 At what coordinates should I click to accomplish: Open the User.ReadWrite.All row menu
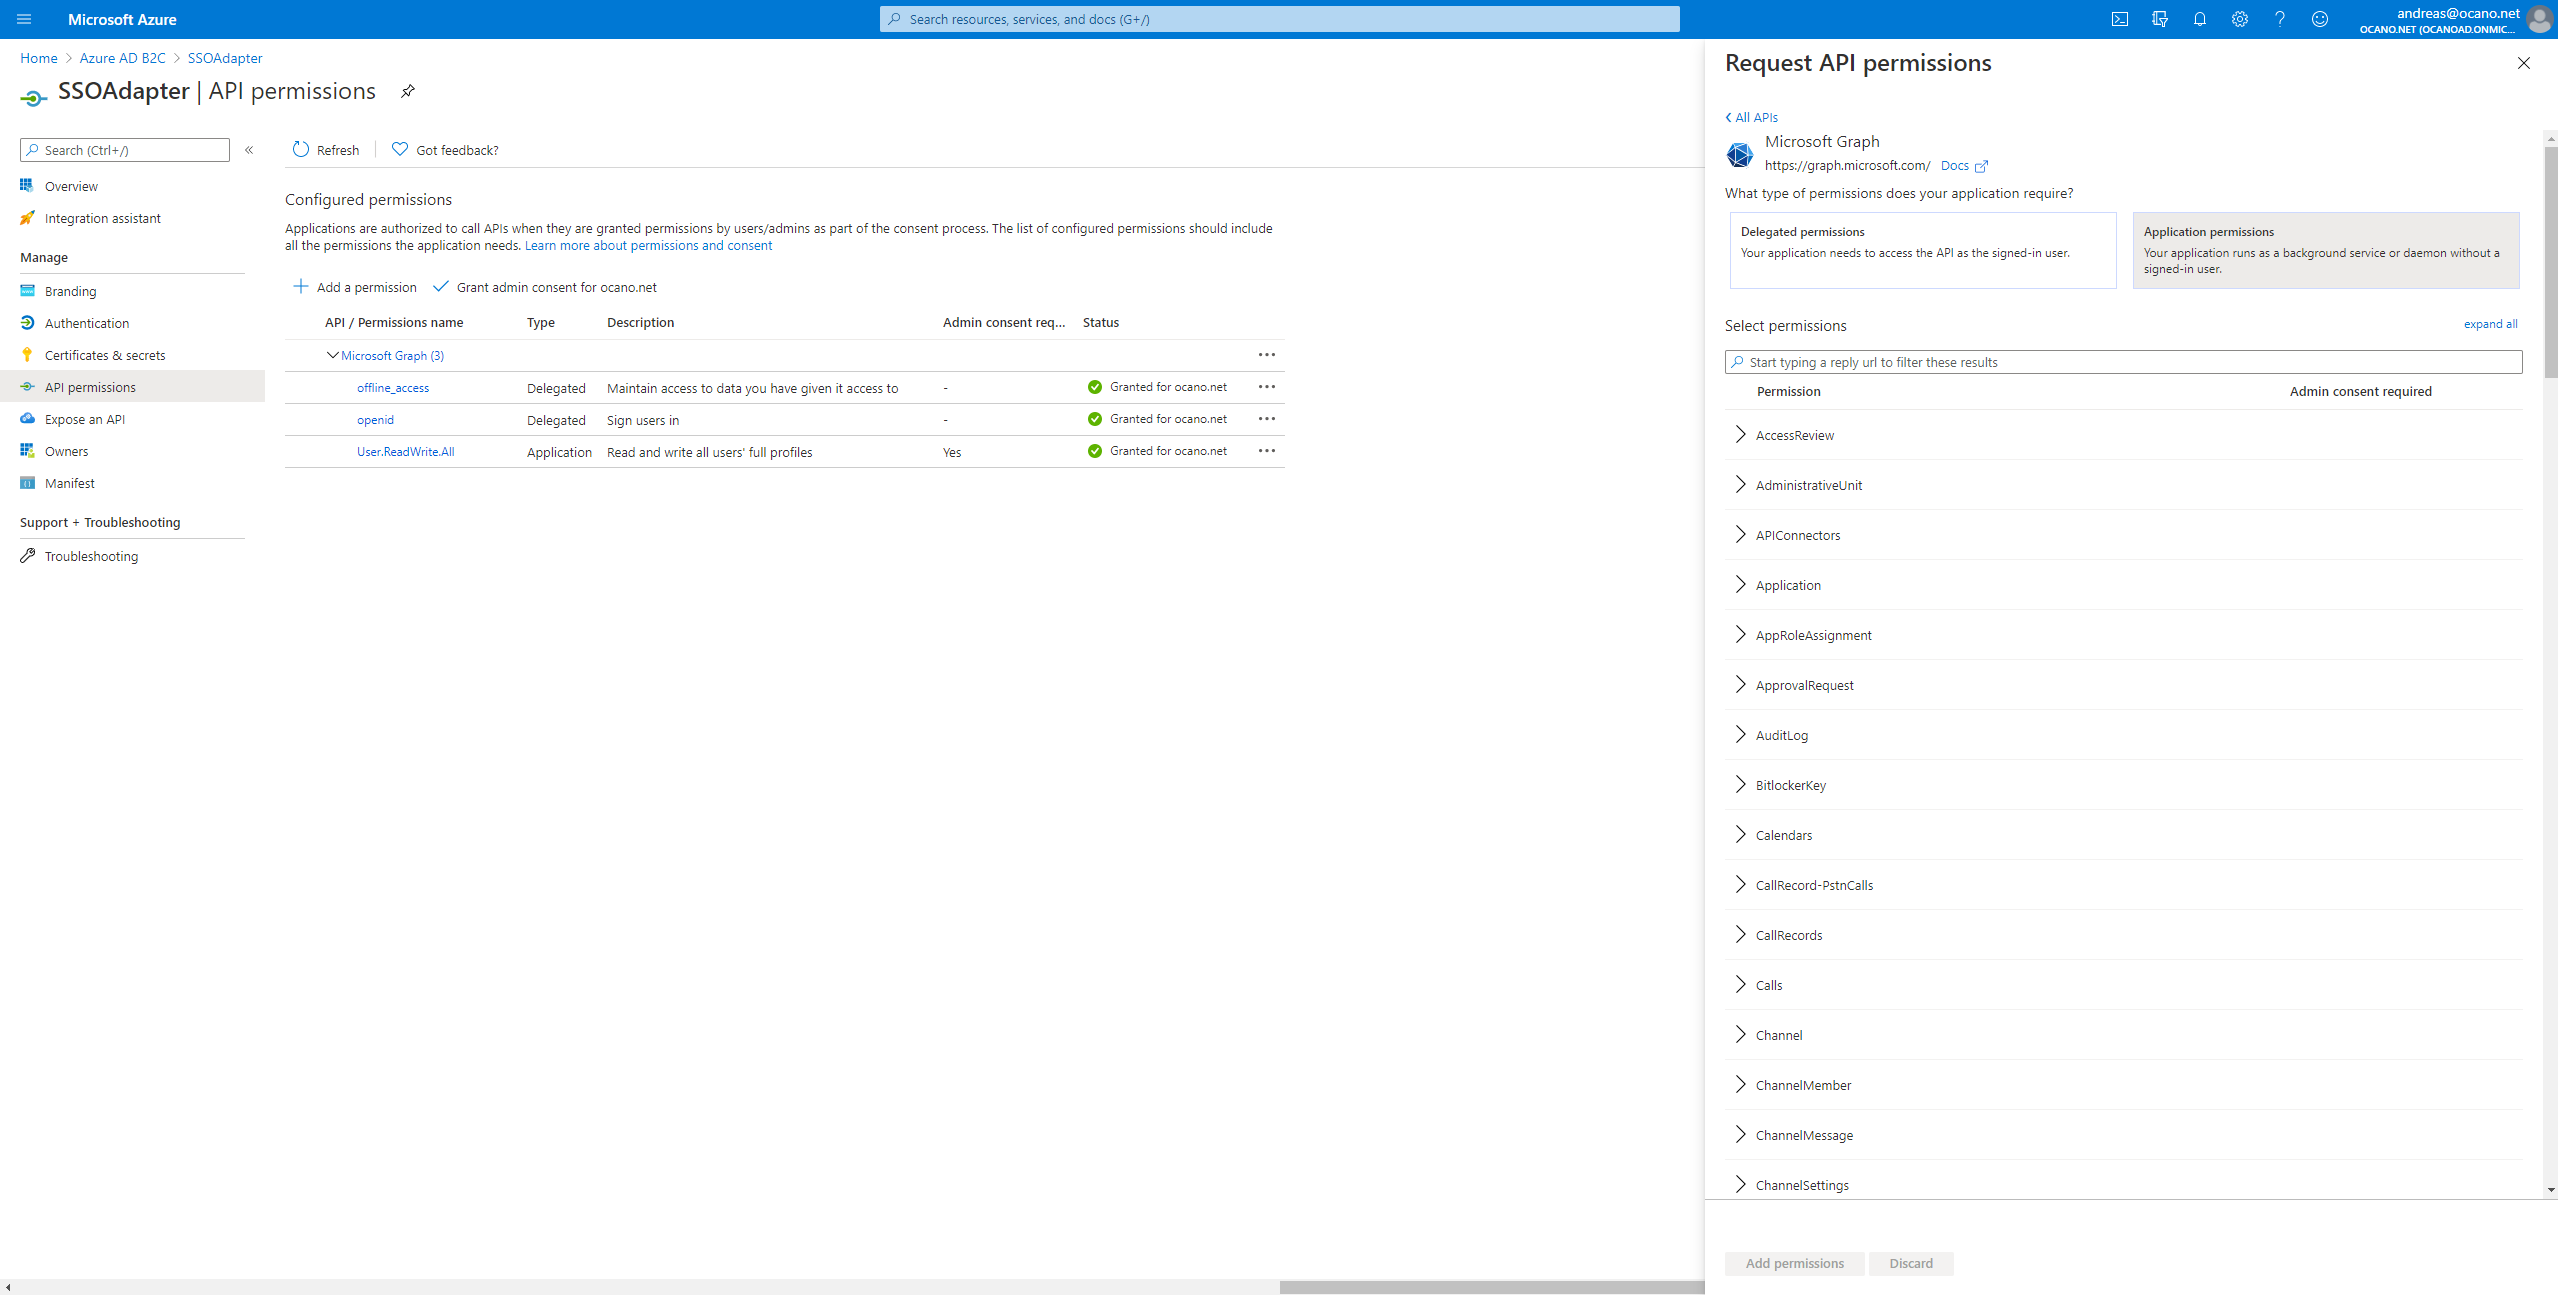tap(1266, 451)
